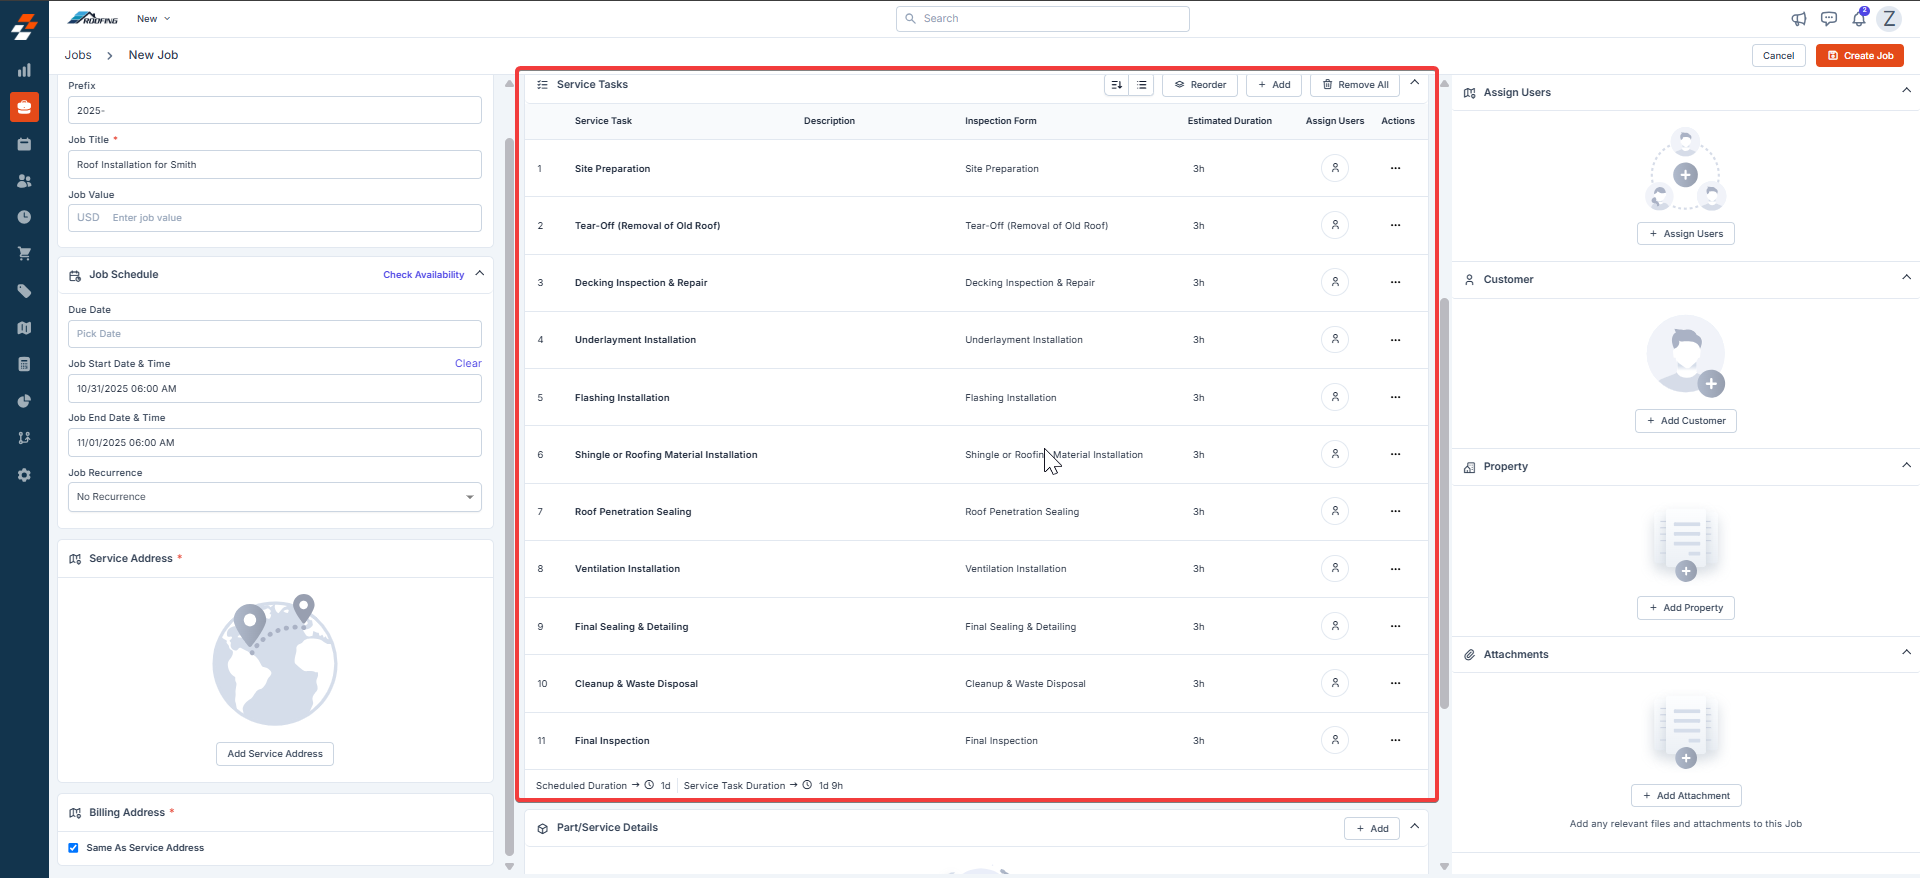Screen dimensions: 1920x878
Task: Assign user to Site Preparation task
Action: tap(1335, 168)
